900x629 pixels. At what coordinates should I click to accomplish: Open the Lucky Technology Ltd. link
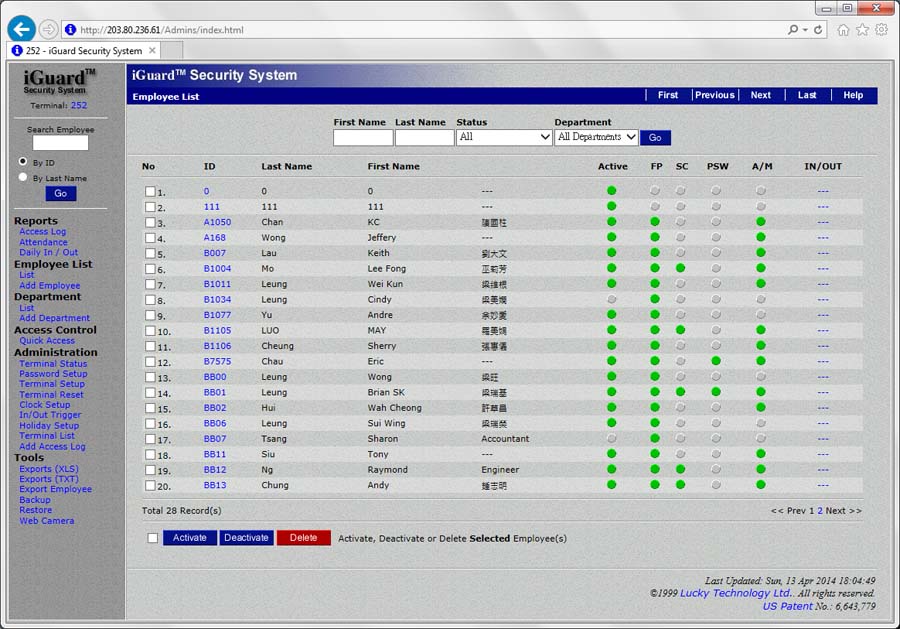click(735, 593)
